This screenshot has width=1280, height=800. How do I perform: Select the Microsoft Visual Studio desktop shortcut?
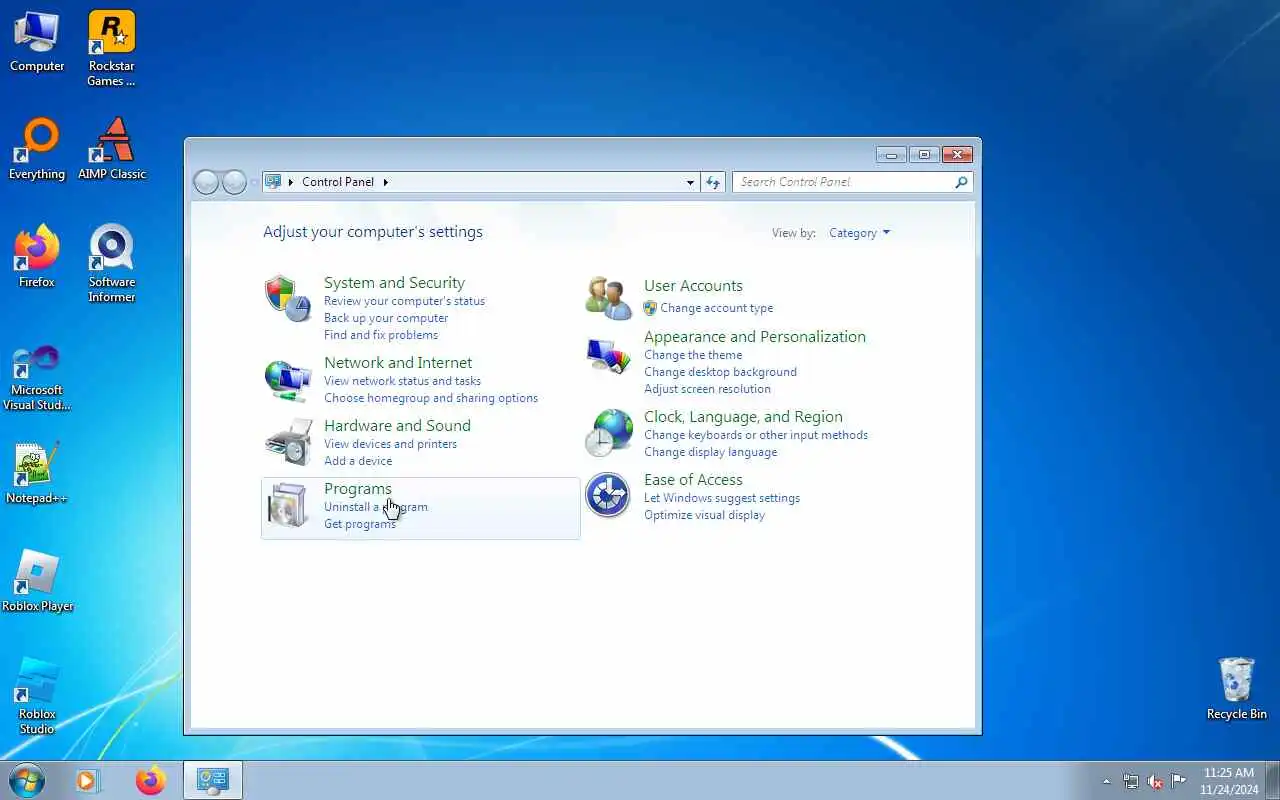coord(37,378)
